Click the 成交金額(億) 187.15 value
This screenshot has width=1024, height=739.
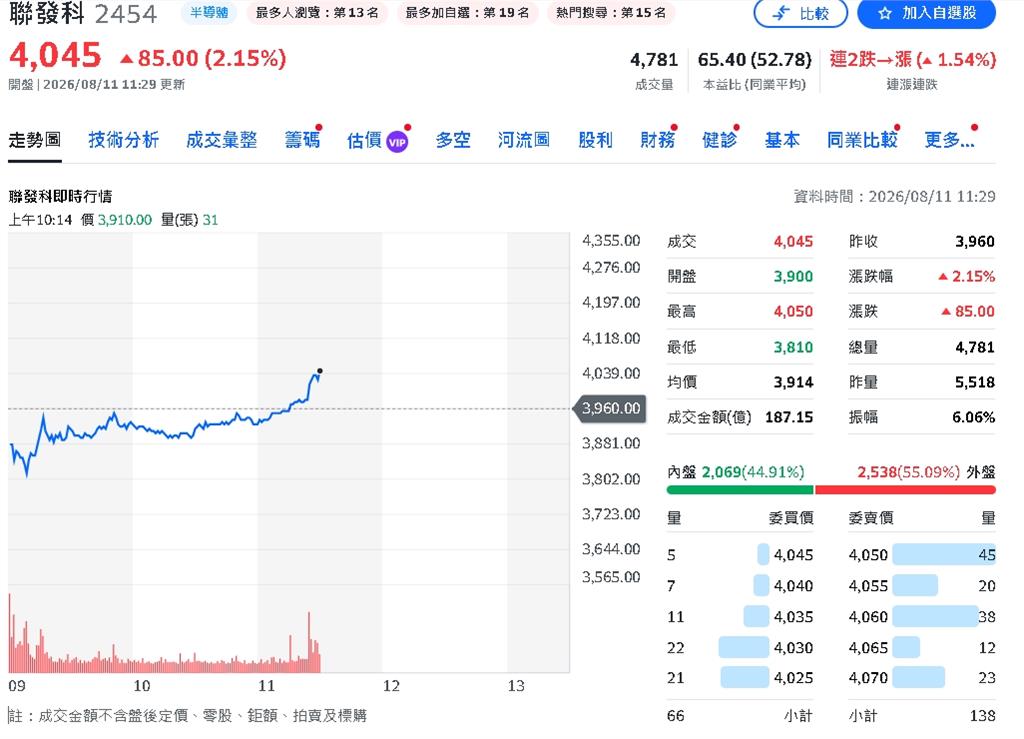pos(789,417)
